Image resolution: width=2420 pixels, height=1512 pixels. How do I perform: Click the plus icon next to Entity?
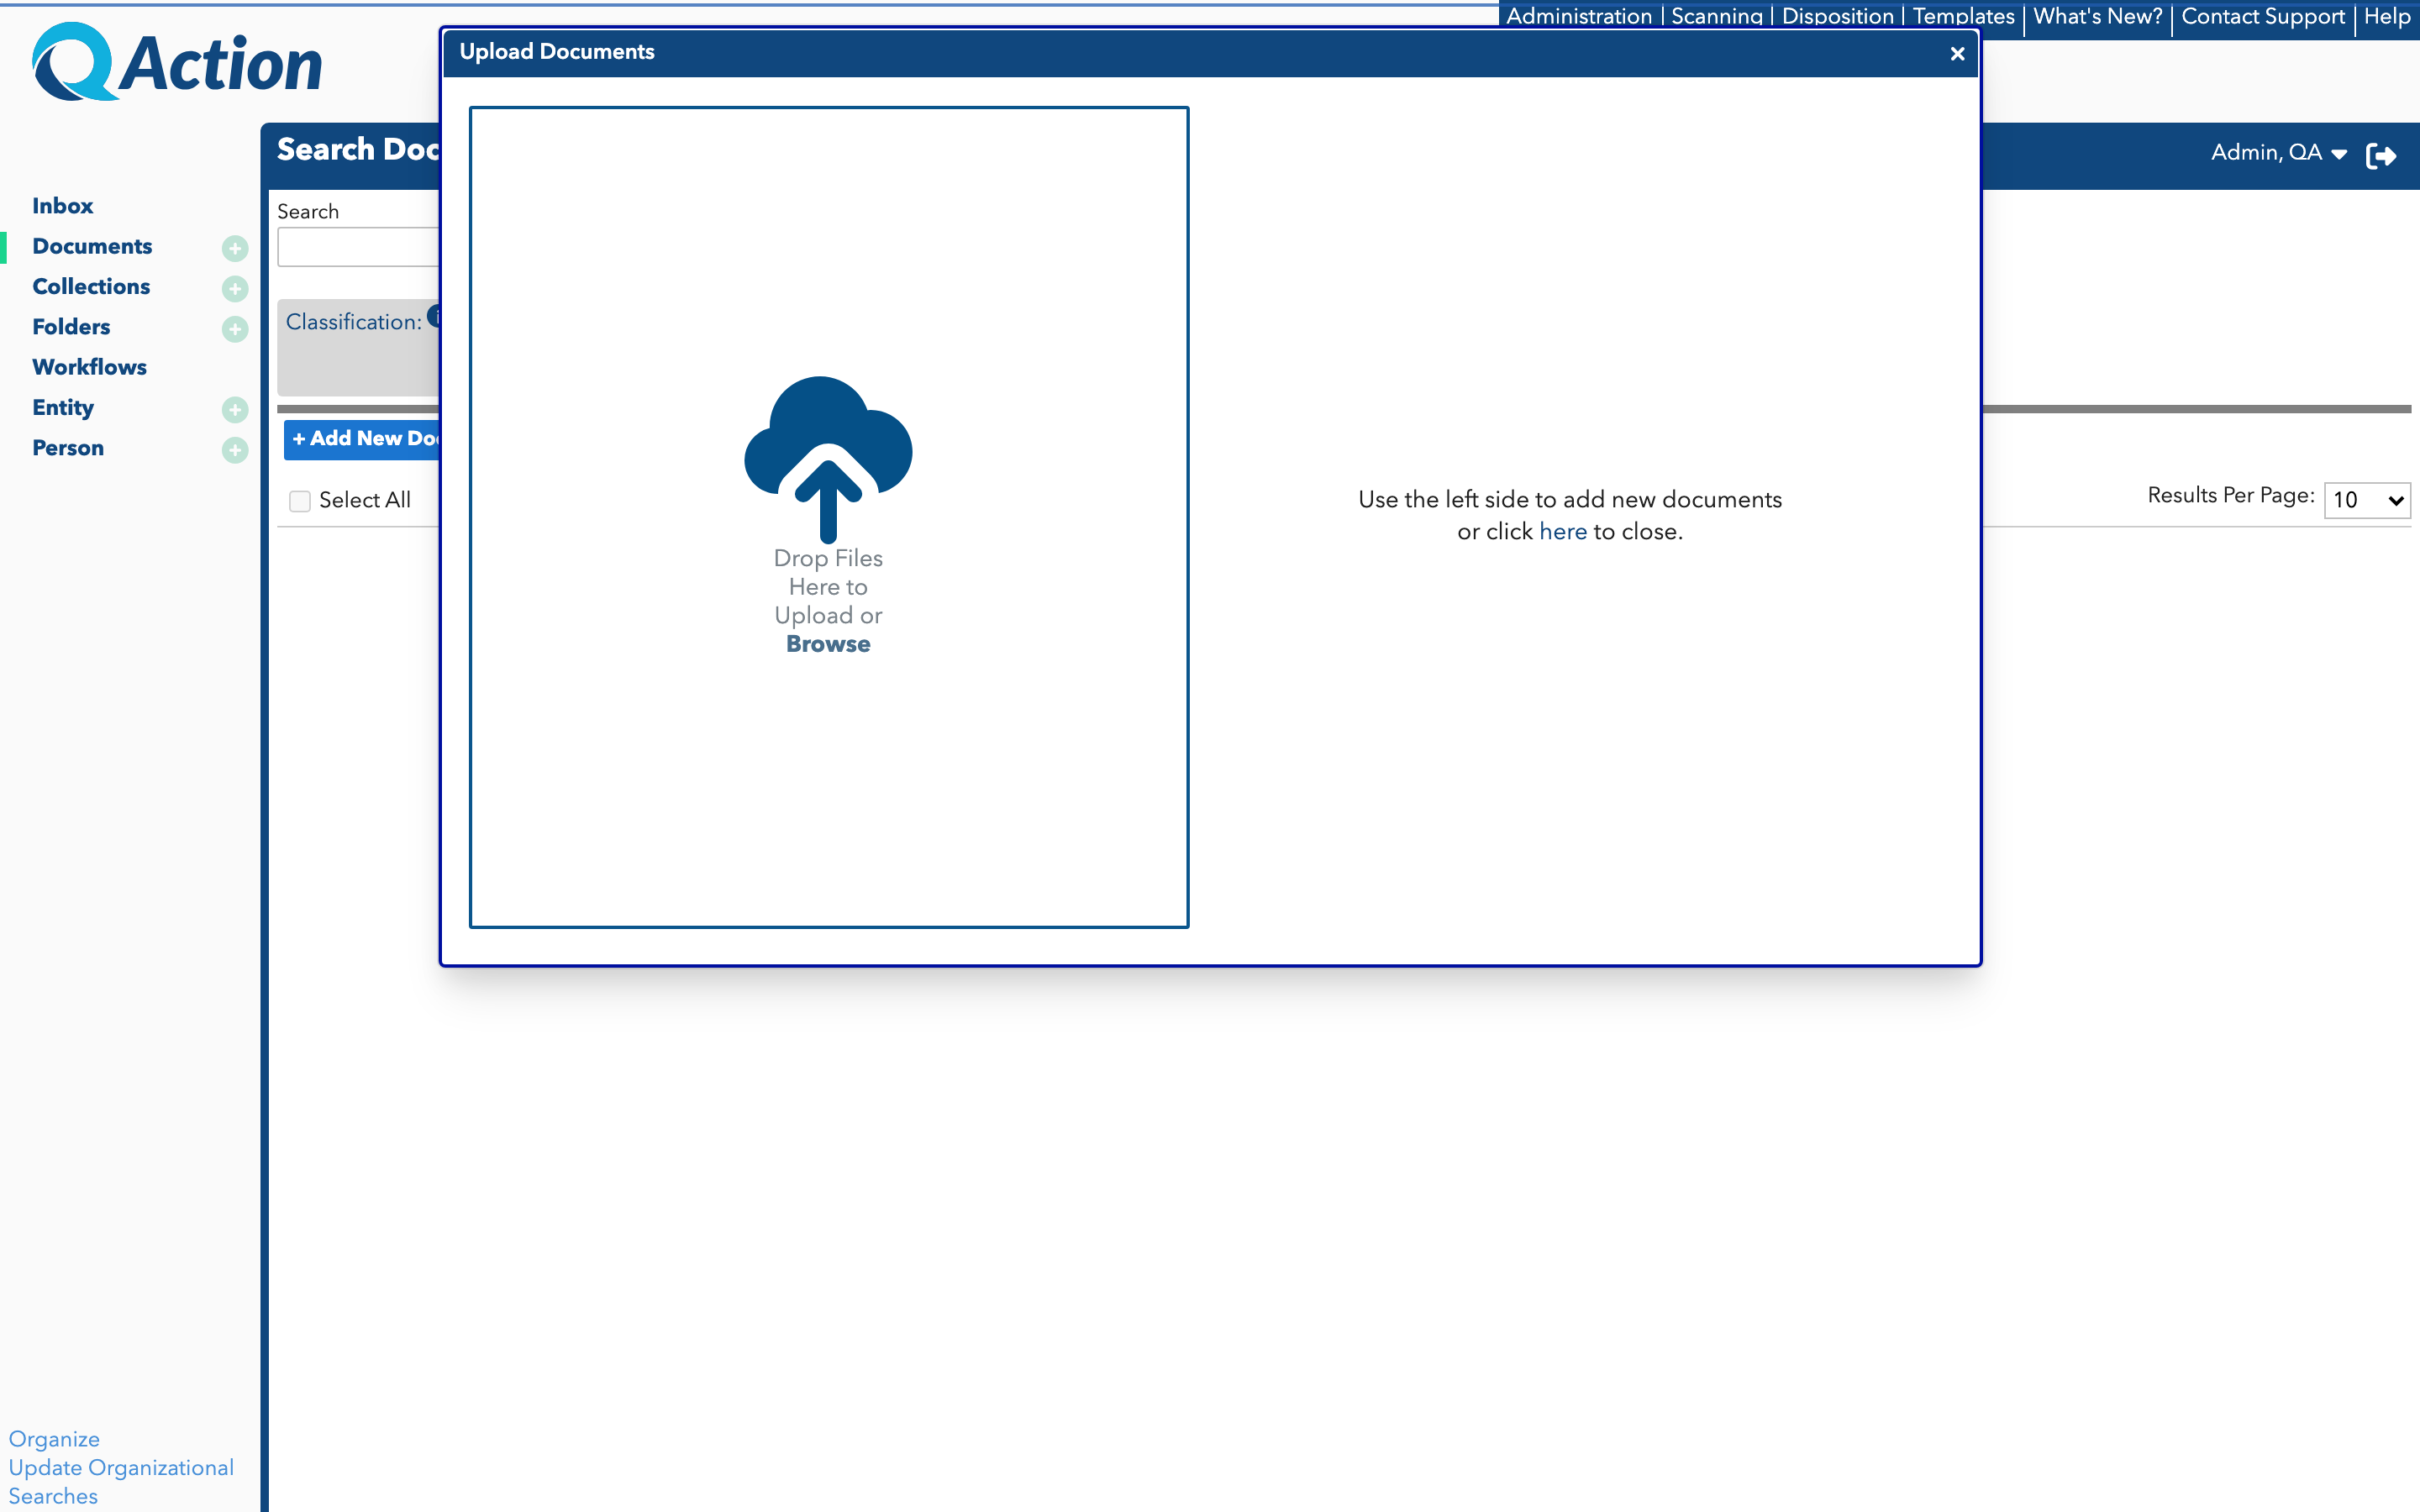point(235,410)
